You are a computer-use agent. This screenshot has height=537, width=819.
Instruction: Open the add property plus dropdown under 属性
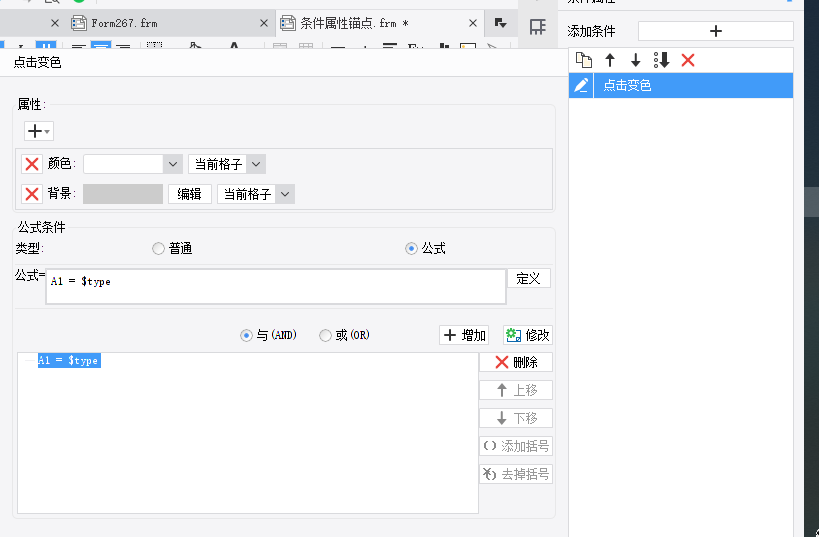pos(38,131)
